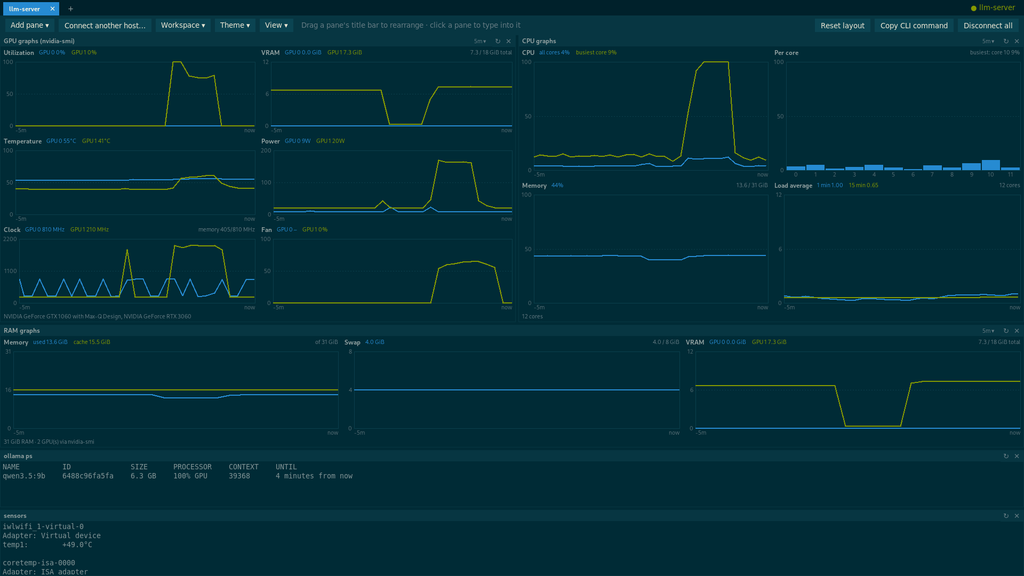Reset the pane layout
1024x576 pixels.
[x=842, y=25]
